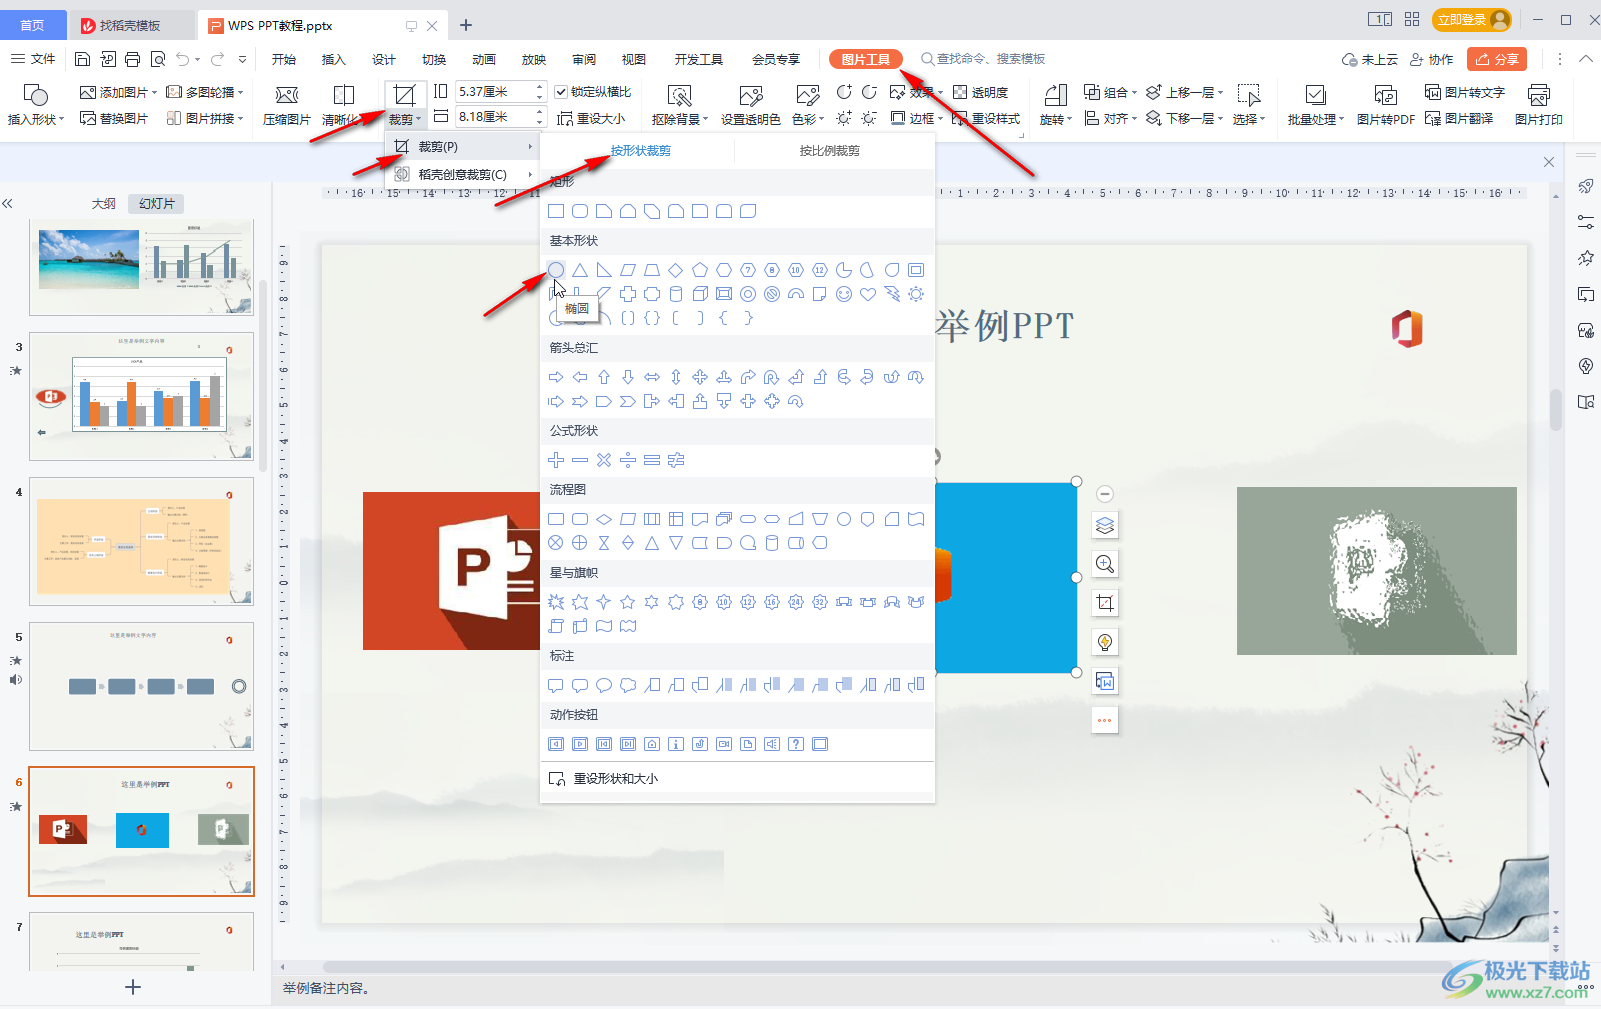Open the picture to PDF tool

[1386, 104]
